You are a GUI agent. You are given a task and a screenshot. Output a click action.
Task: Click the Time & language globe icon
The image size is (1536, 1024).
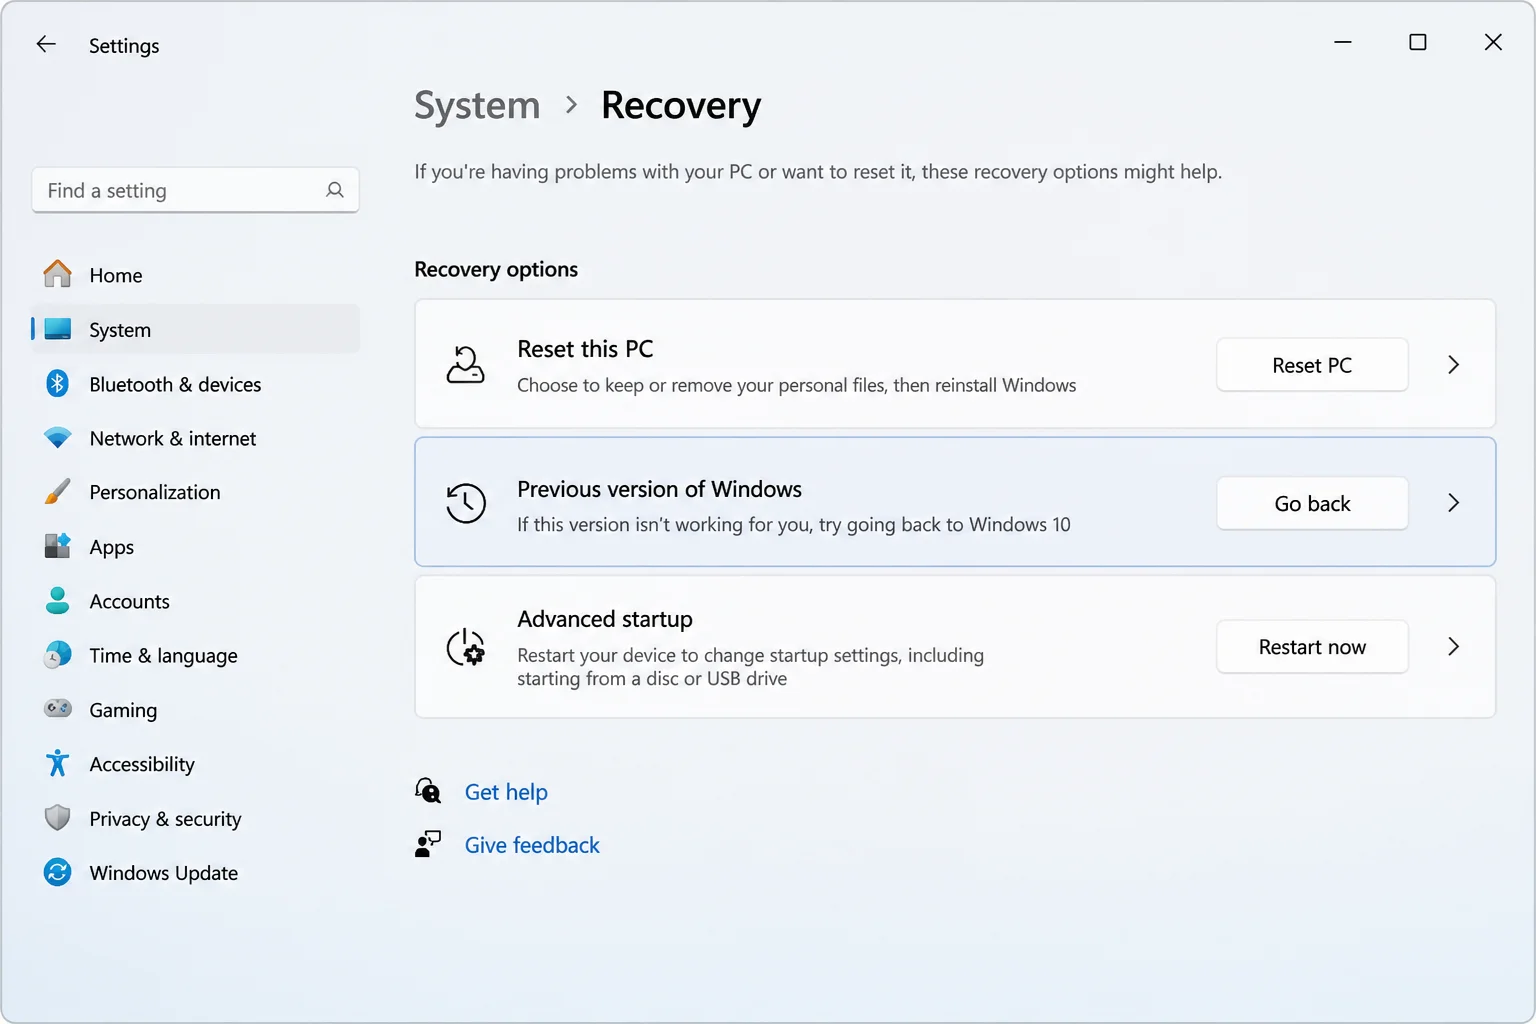click(x=58, y=655)
